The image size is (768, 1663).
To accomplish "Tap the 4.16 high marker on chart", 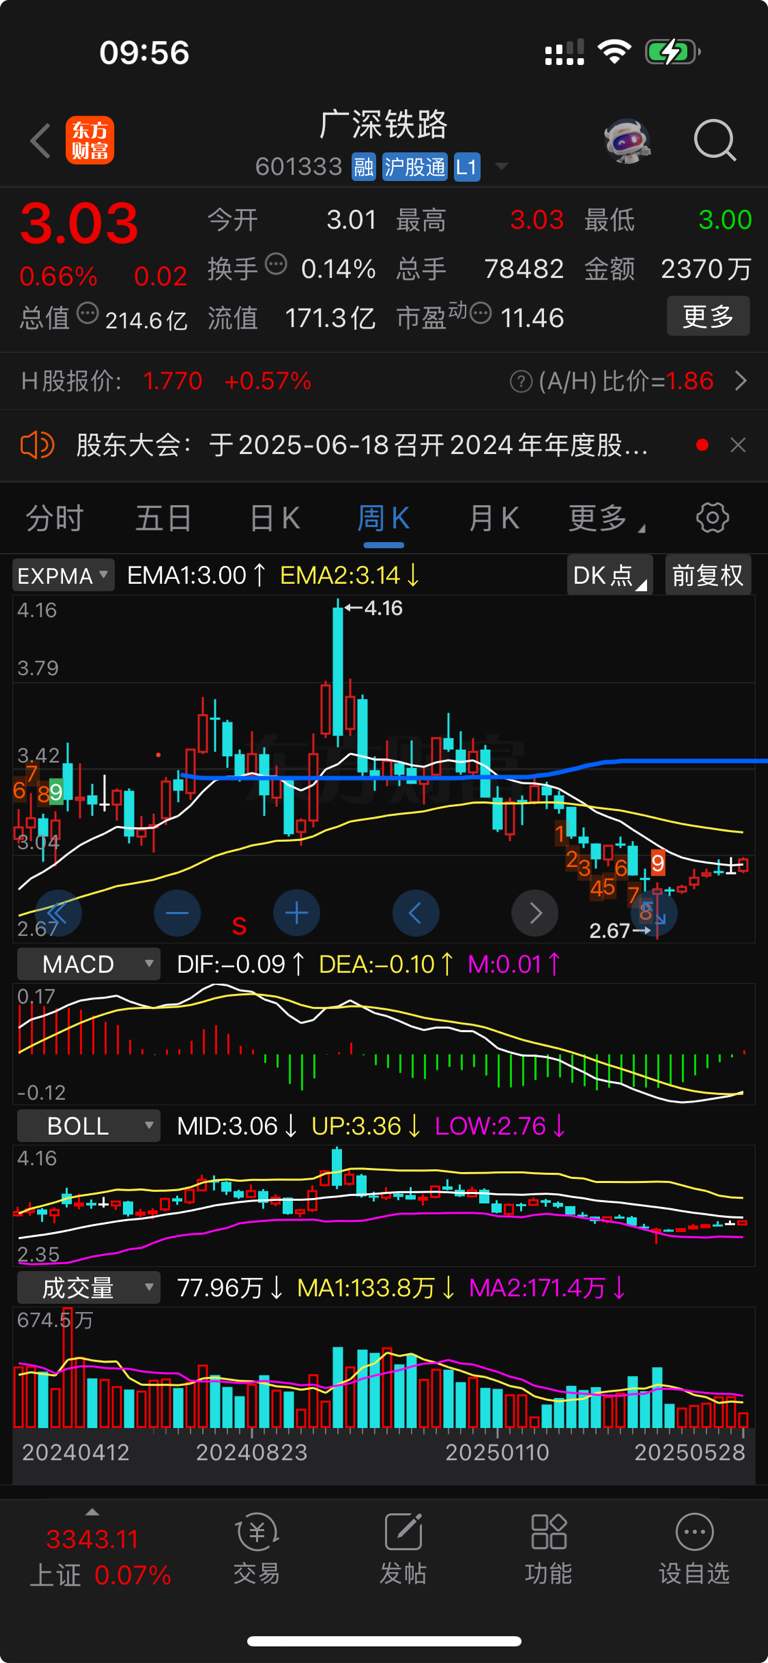I will click(x=373, y=608).
